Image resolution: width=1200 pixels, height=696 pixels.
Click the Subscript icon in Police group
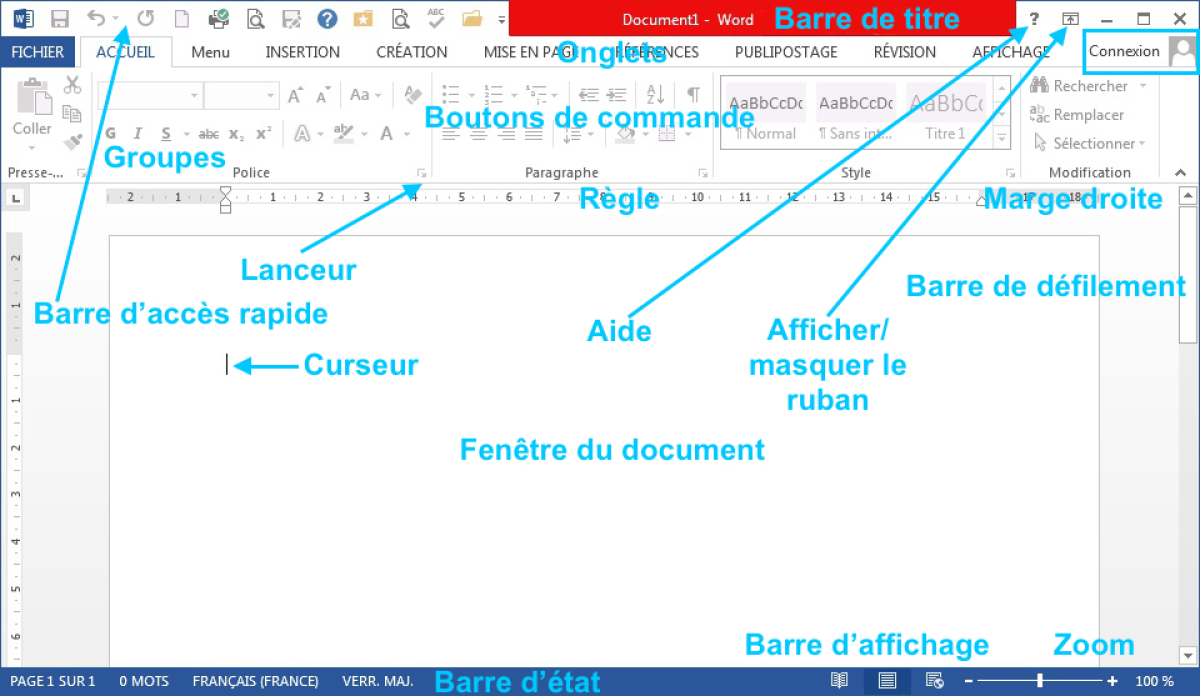pyautogui.click(x=236, y=134)
